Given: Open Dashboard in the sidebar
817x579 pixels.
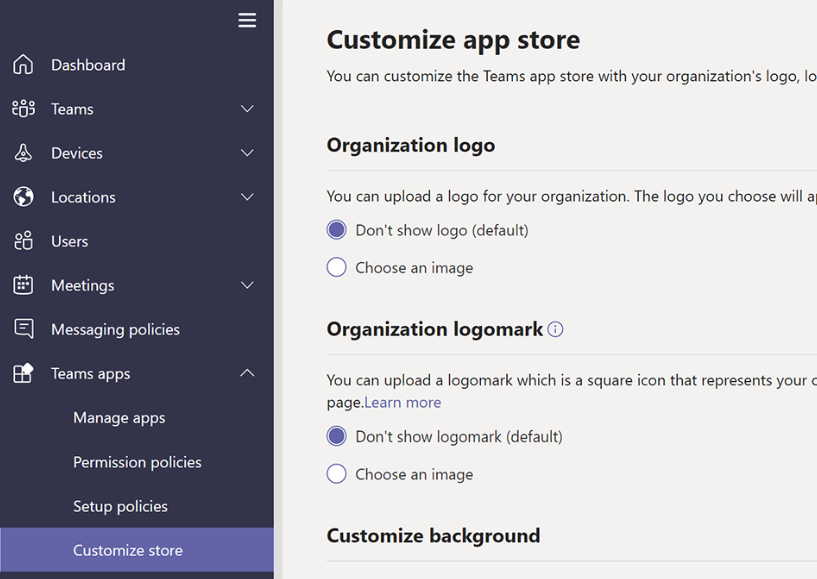Looking at the screenshot, I should (x=137, y=65).
